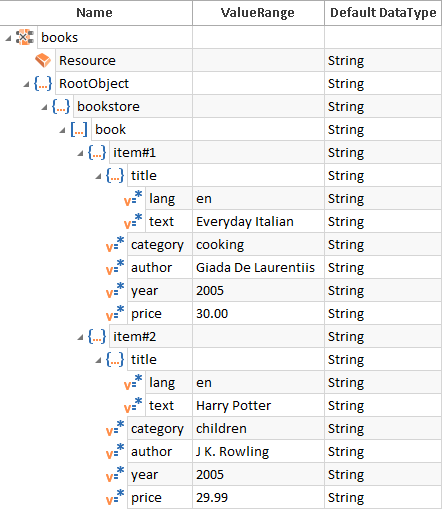Collapse the books root node
The width and height of the screenshot is (442, 509).
pyautogui.click(x=8, y=38)
